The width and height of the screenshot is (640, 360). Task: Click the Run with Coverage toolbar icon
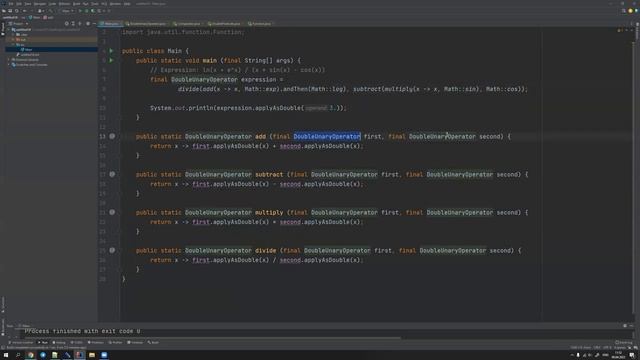click(93, 11)
